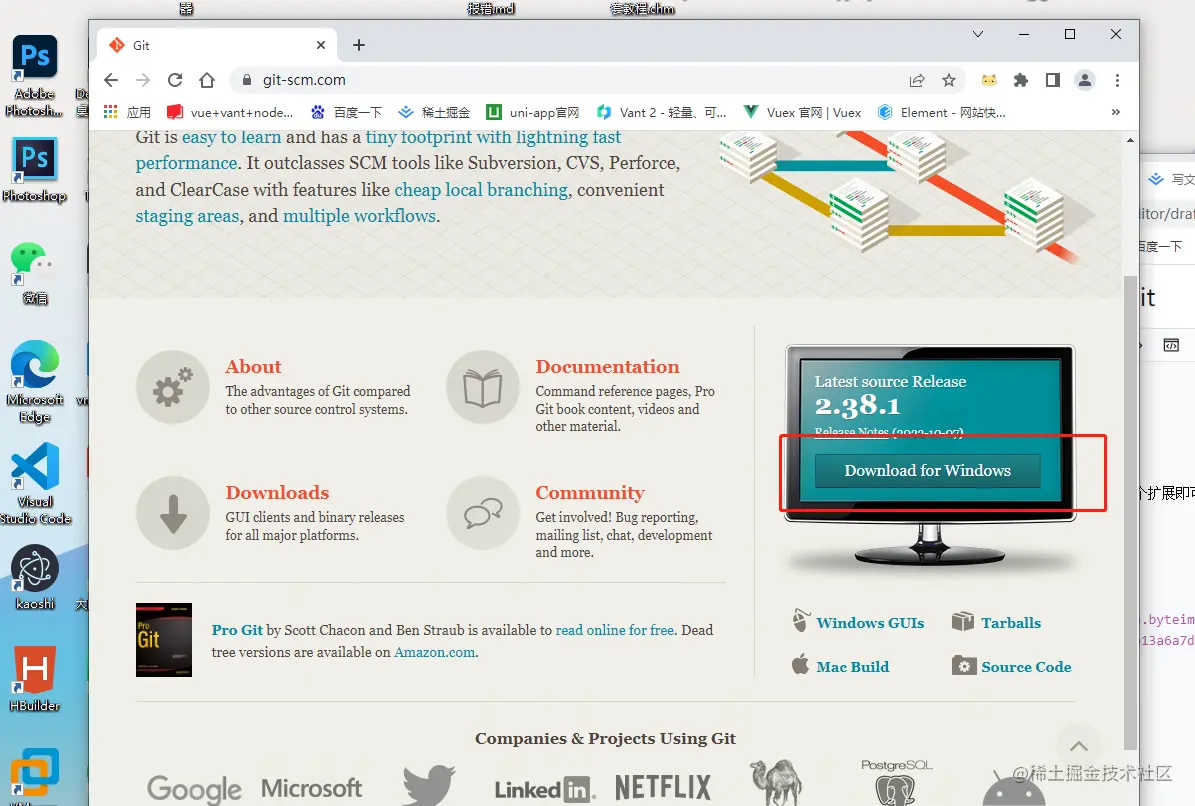Close the Git browser tab
Screen dimensions: 1195x806
point(321,45)
